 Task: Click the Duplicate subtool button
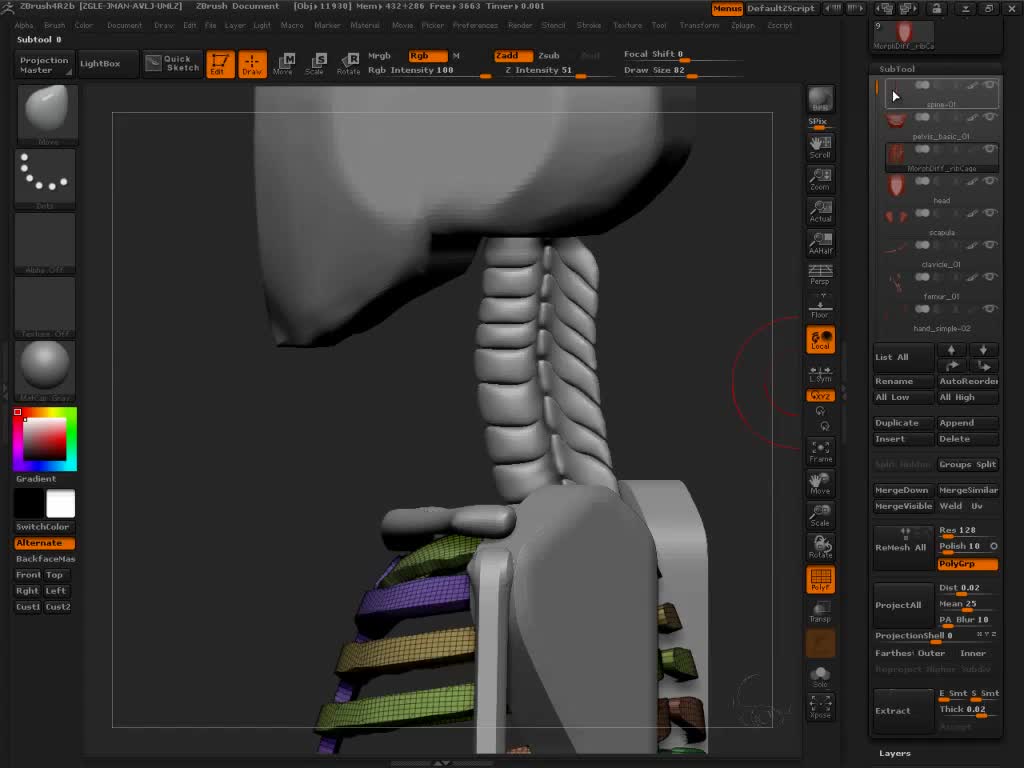897,423
